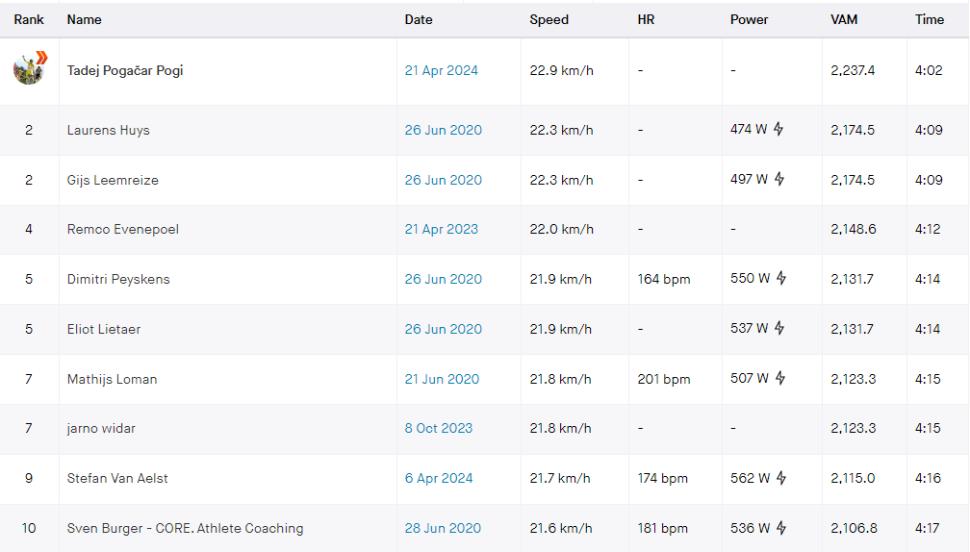This screenshot has height=552, width=970.
Task: Select the name Dimitri Peyskens
Action: pyautogui.click(x=118, y=279)
